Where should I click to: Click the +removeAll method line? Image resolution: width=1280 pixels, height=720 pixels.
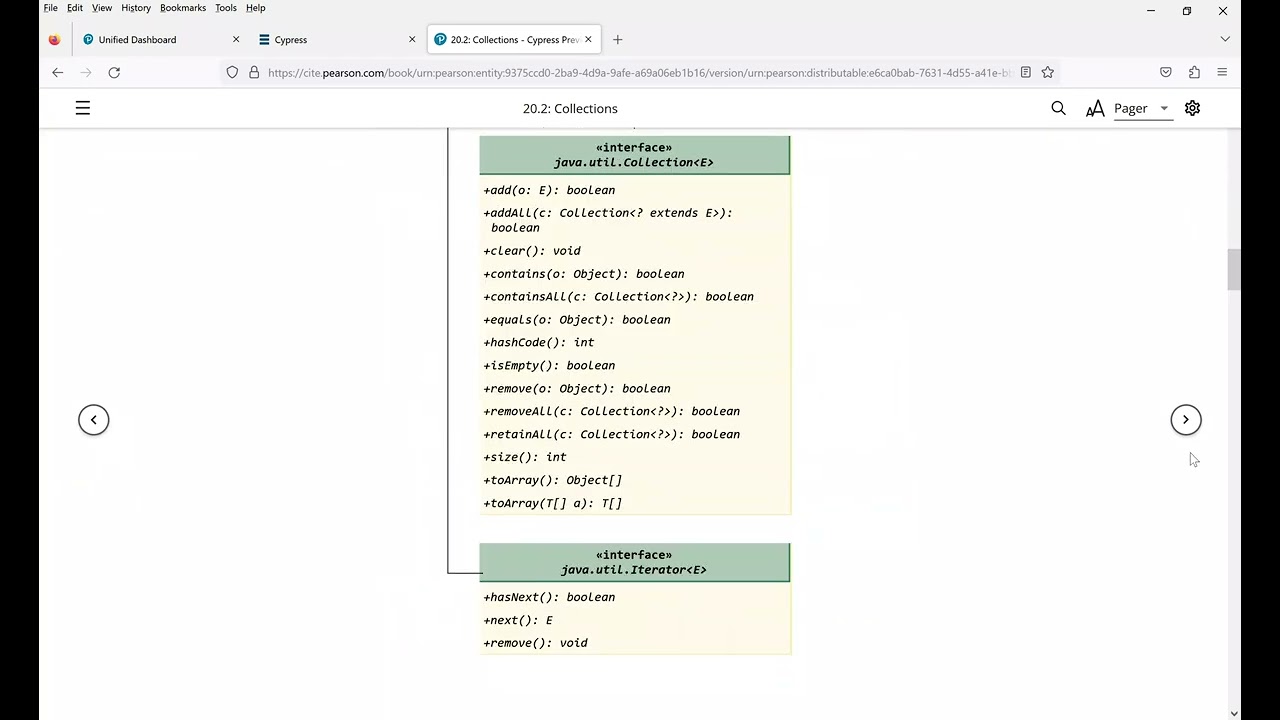612,411
